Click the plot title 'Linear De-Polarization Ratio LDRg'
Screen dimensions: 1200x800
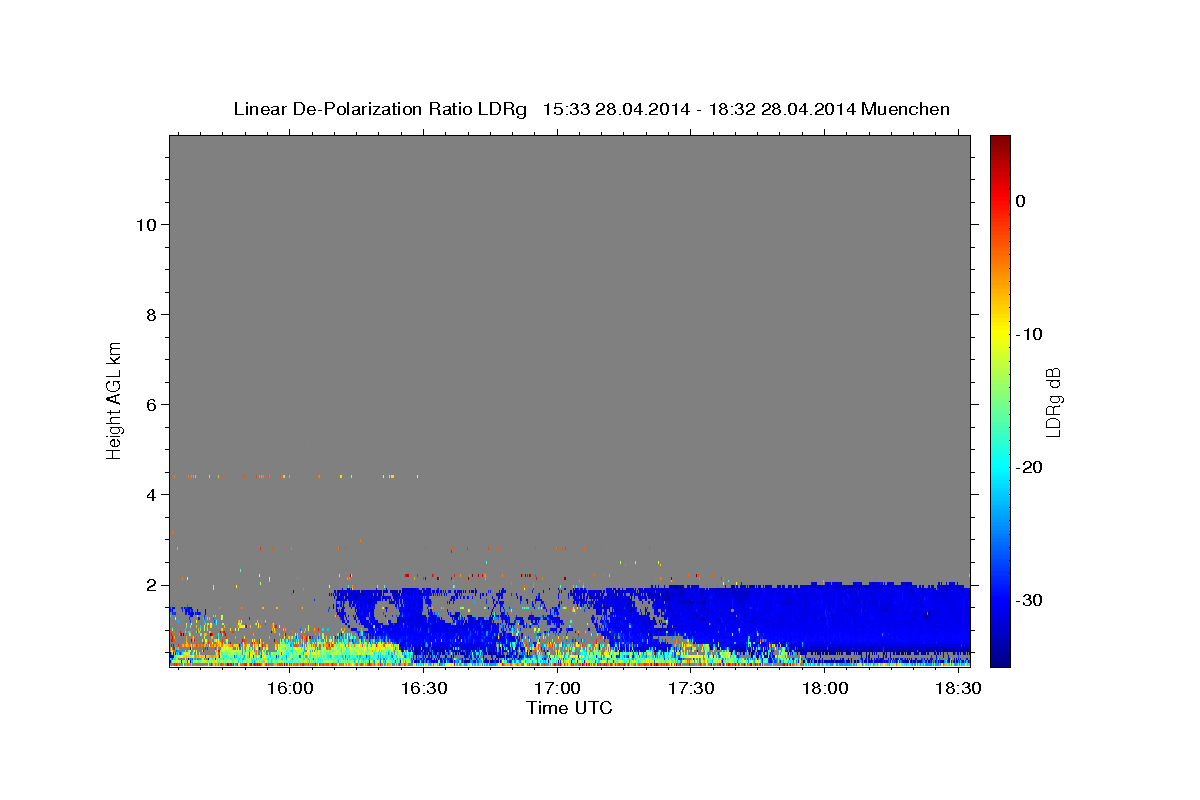click(380, 109)
